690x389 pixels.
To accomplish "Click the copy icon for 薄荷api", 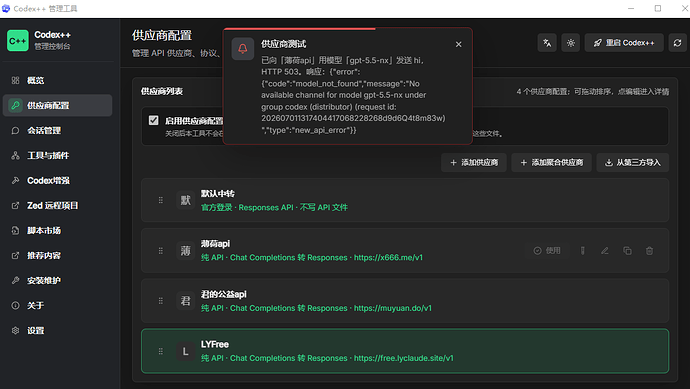I will (627, 251).
